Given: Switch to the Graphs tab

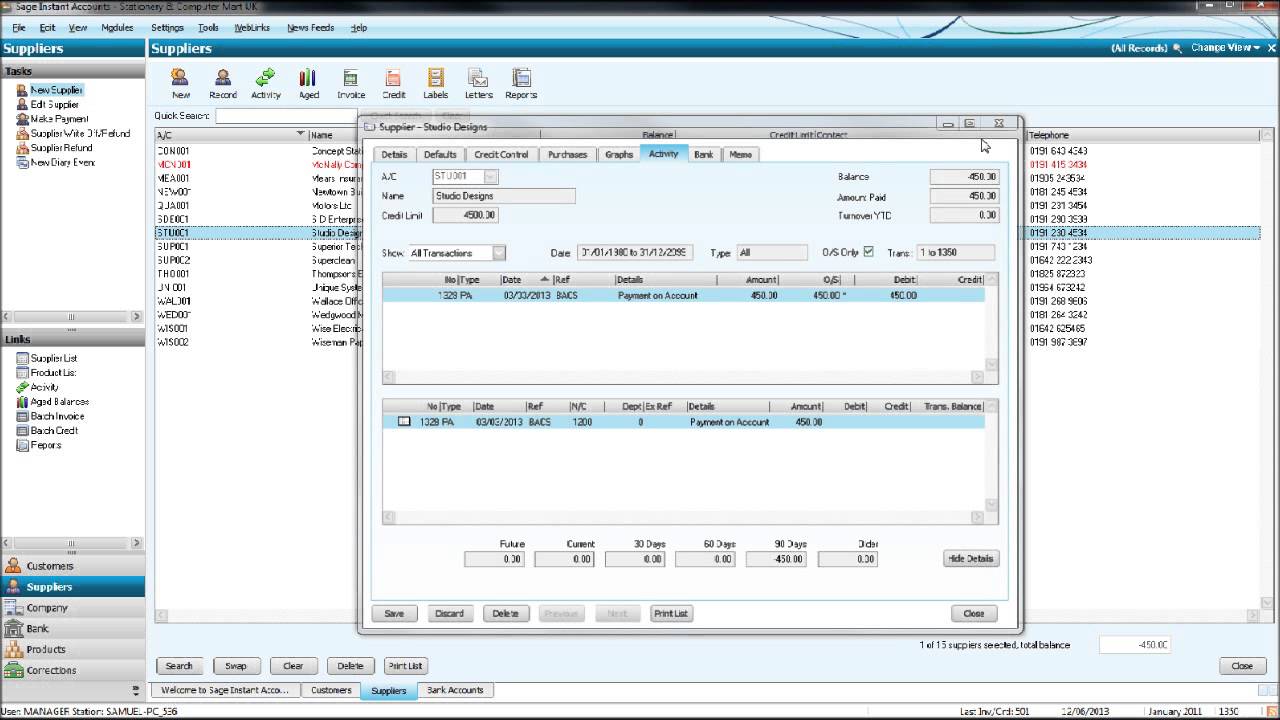Looking at the screenshot, I should pyautogui.click(x=619, y=154).
